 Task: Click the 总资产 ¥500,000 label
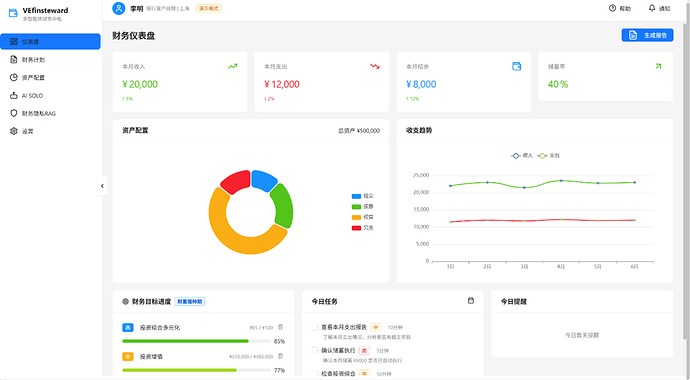coord(359,131)
